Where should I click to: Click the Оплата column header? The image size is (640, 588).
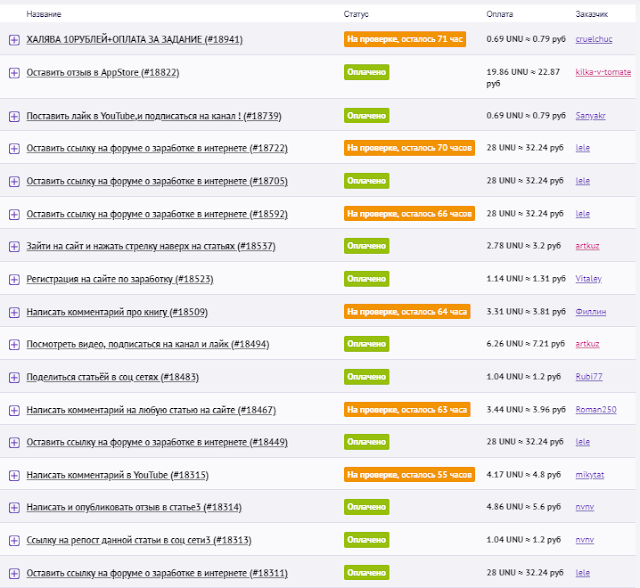click(500, 14)
